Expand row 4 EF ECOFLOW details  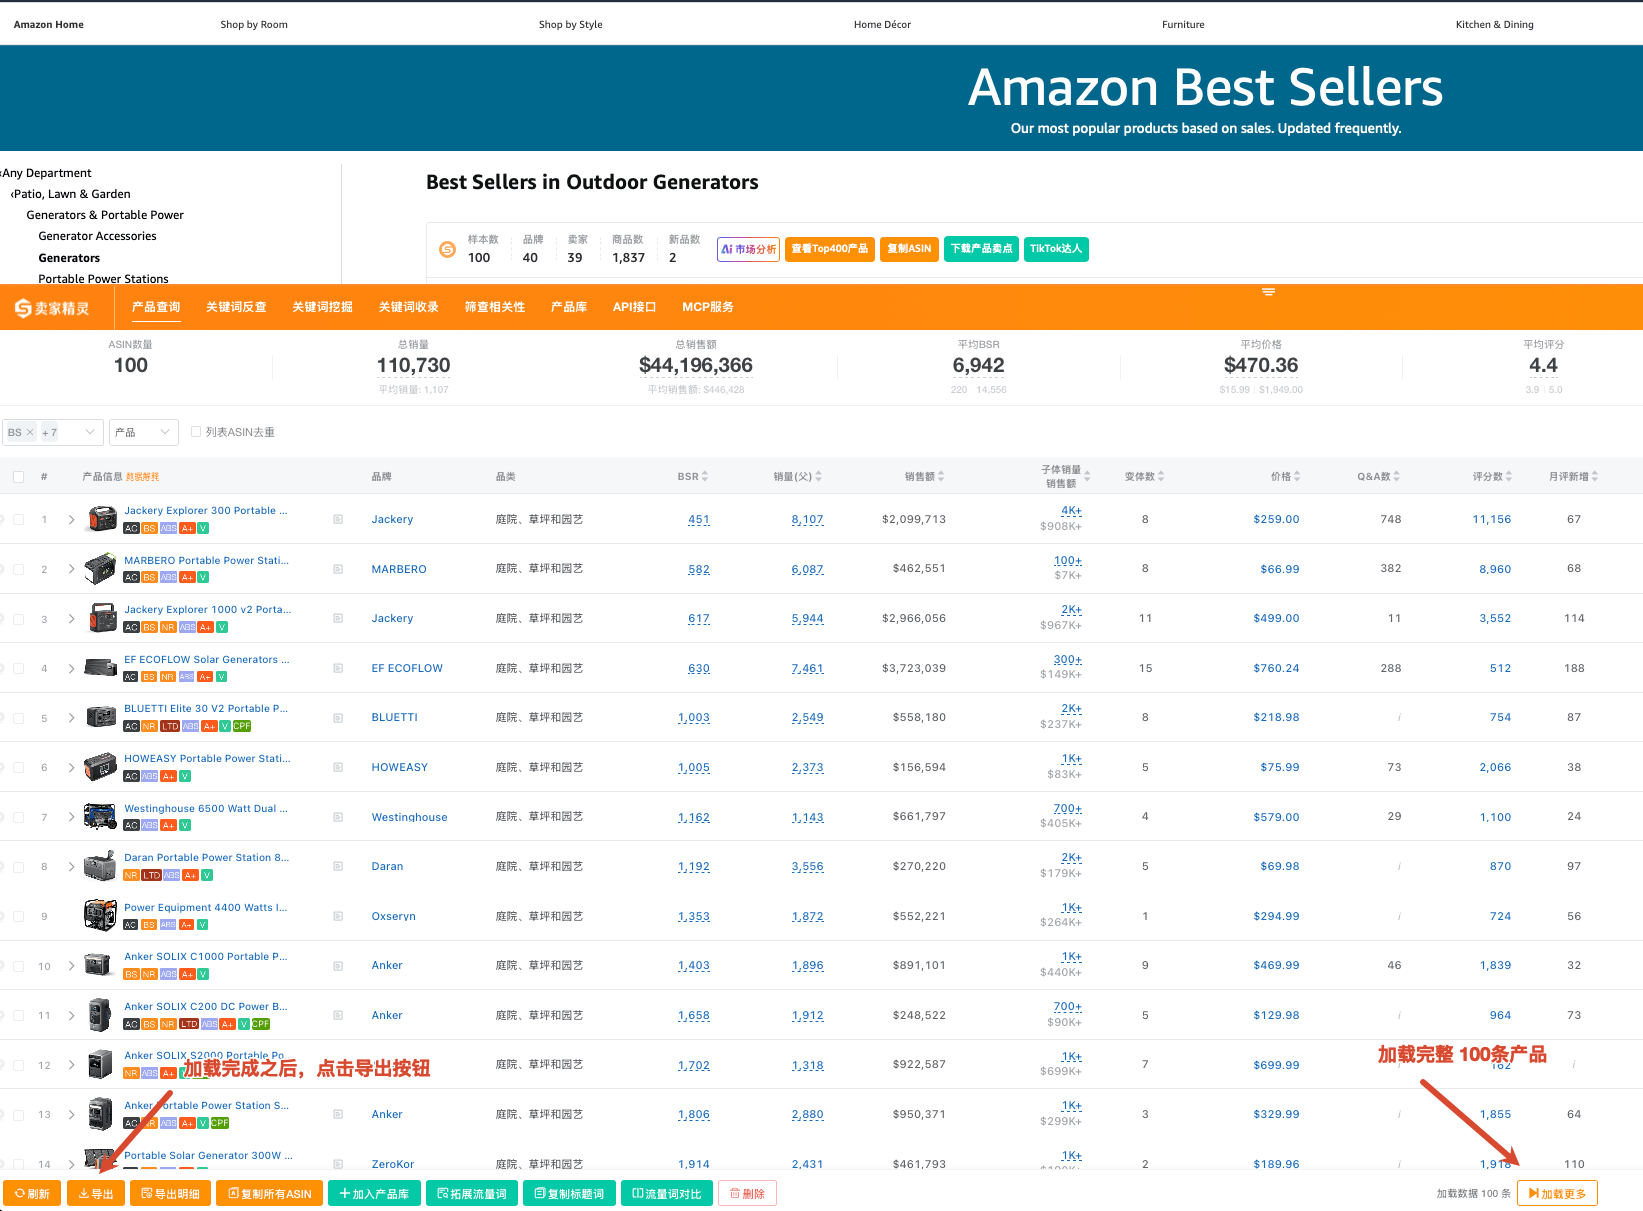pyautogui.click(x=71, y=668)
